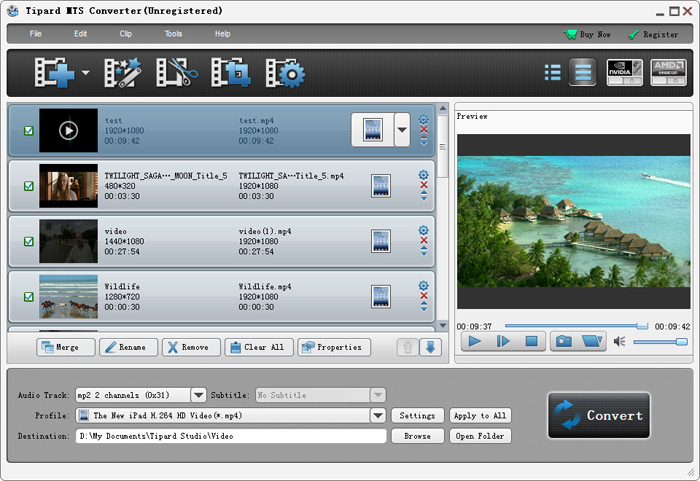Click the Remove button
The image size is (700, 481).
click(191, 347)
